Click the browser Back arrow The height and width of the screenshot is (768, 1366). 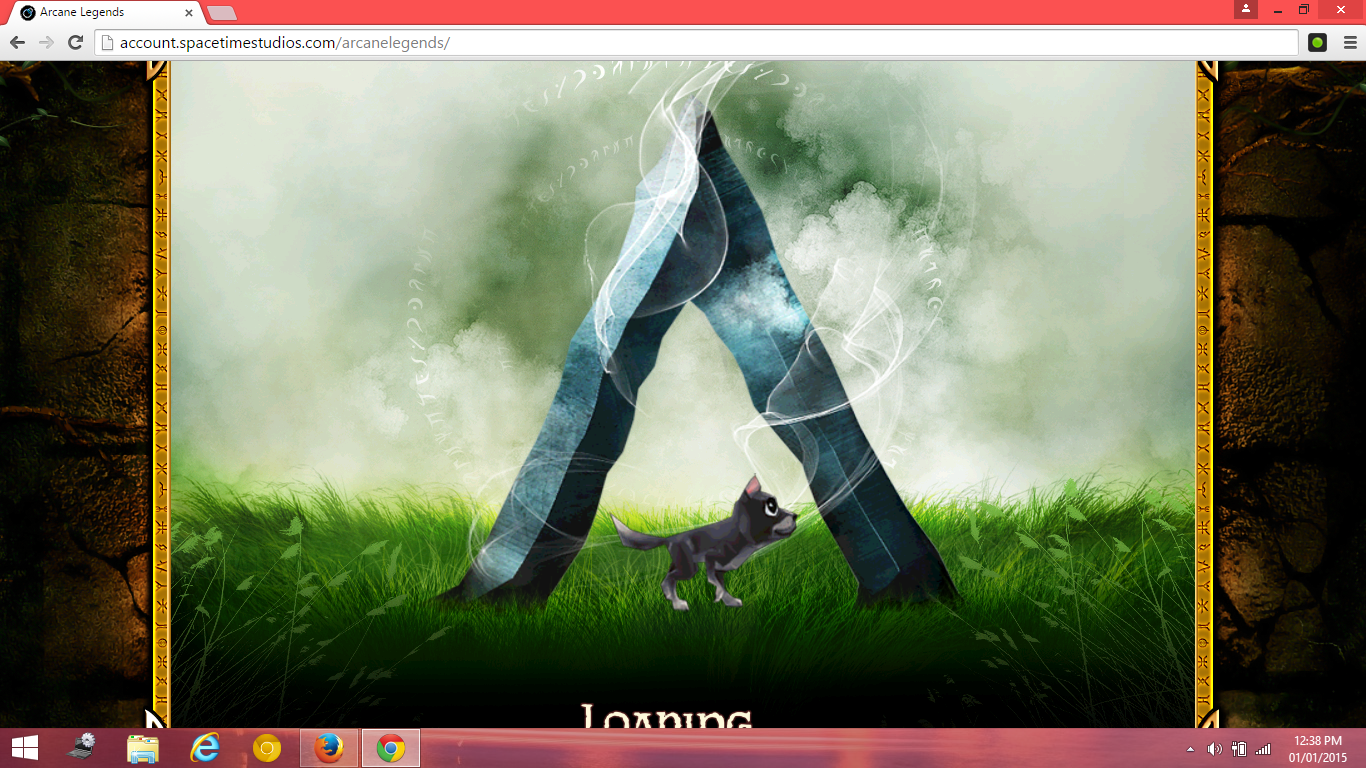pyautogui.click(x=17, y=43)
